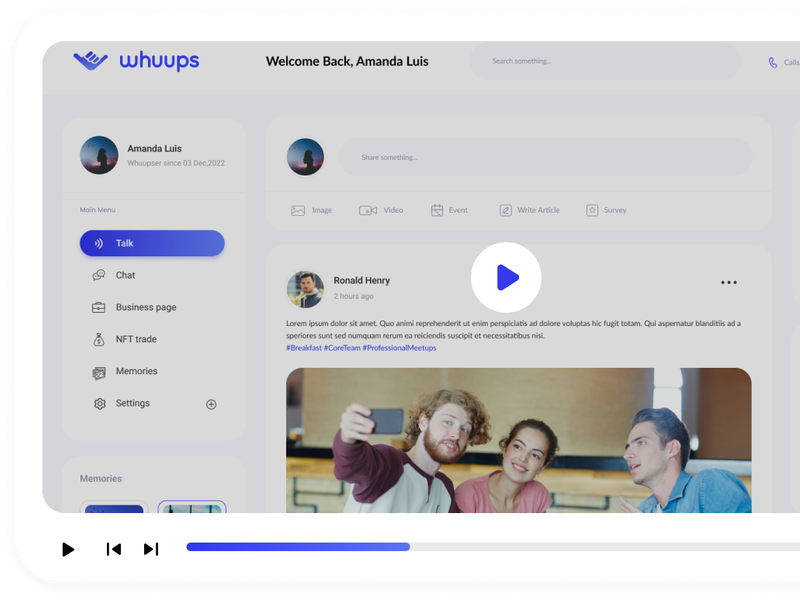800x600 pixels.
Task: Click the whuups logo icon
Action: click(90, 61)
